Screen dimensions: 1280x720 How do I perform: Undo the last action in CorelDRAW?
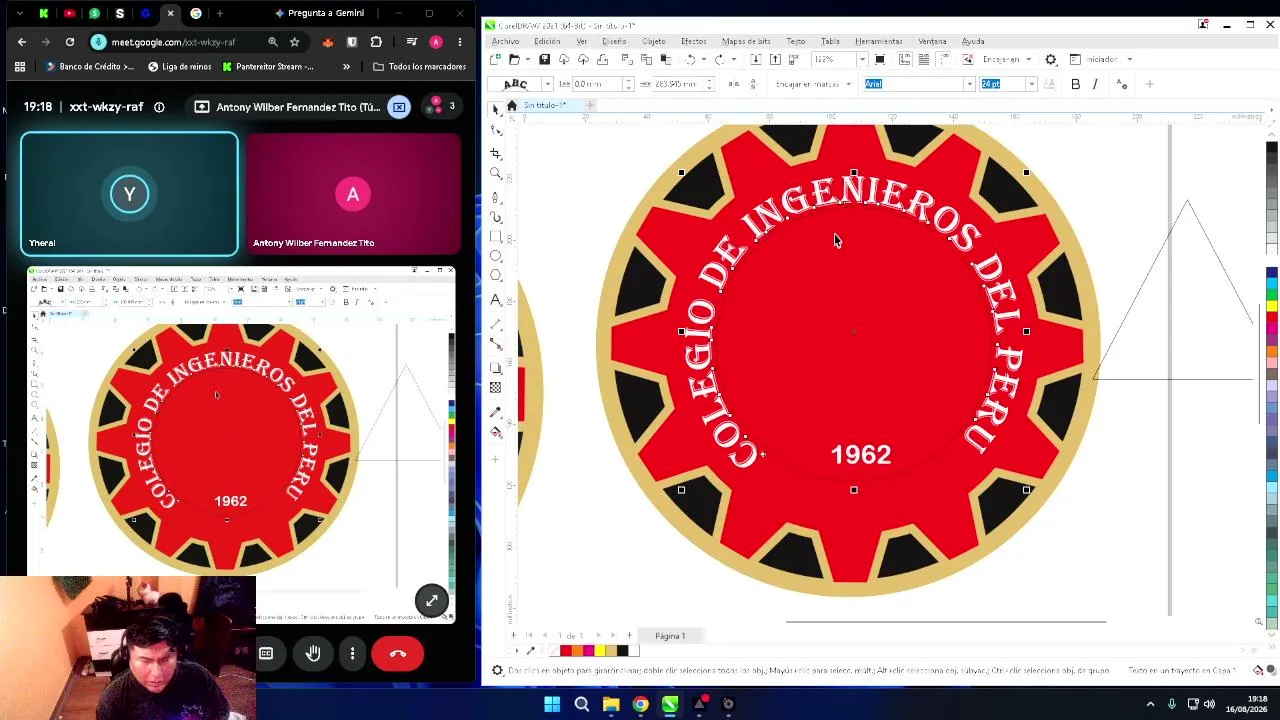(x=689, y=60)
